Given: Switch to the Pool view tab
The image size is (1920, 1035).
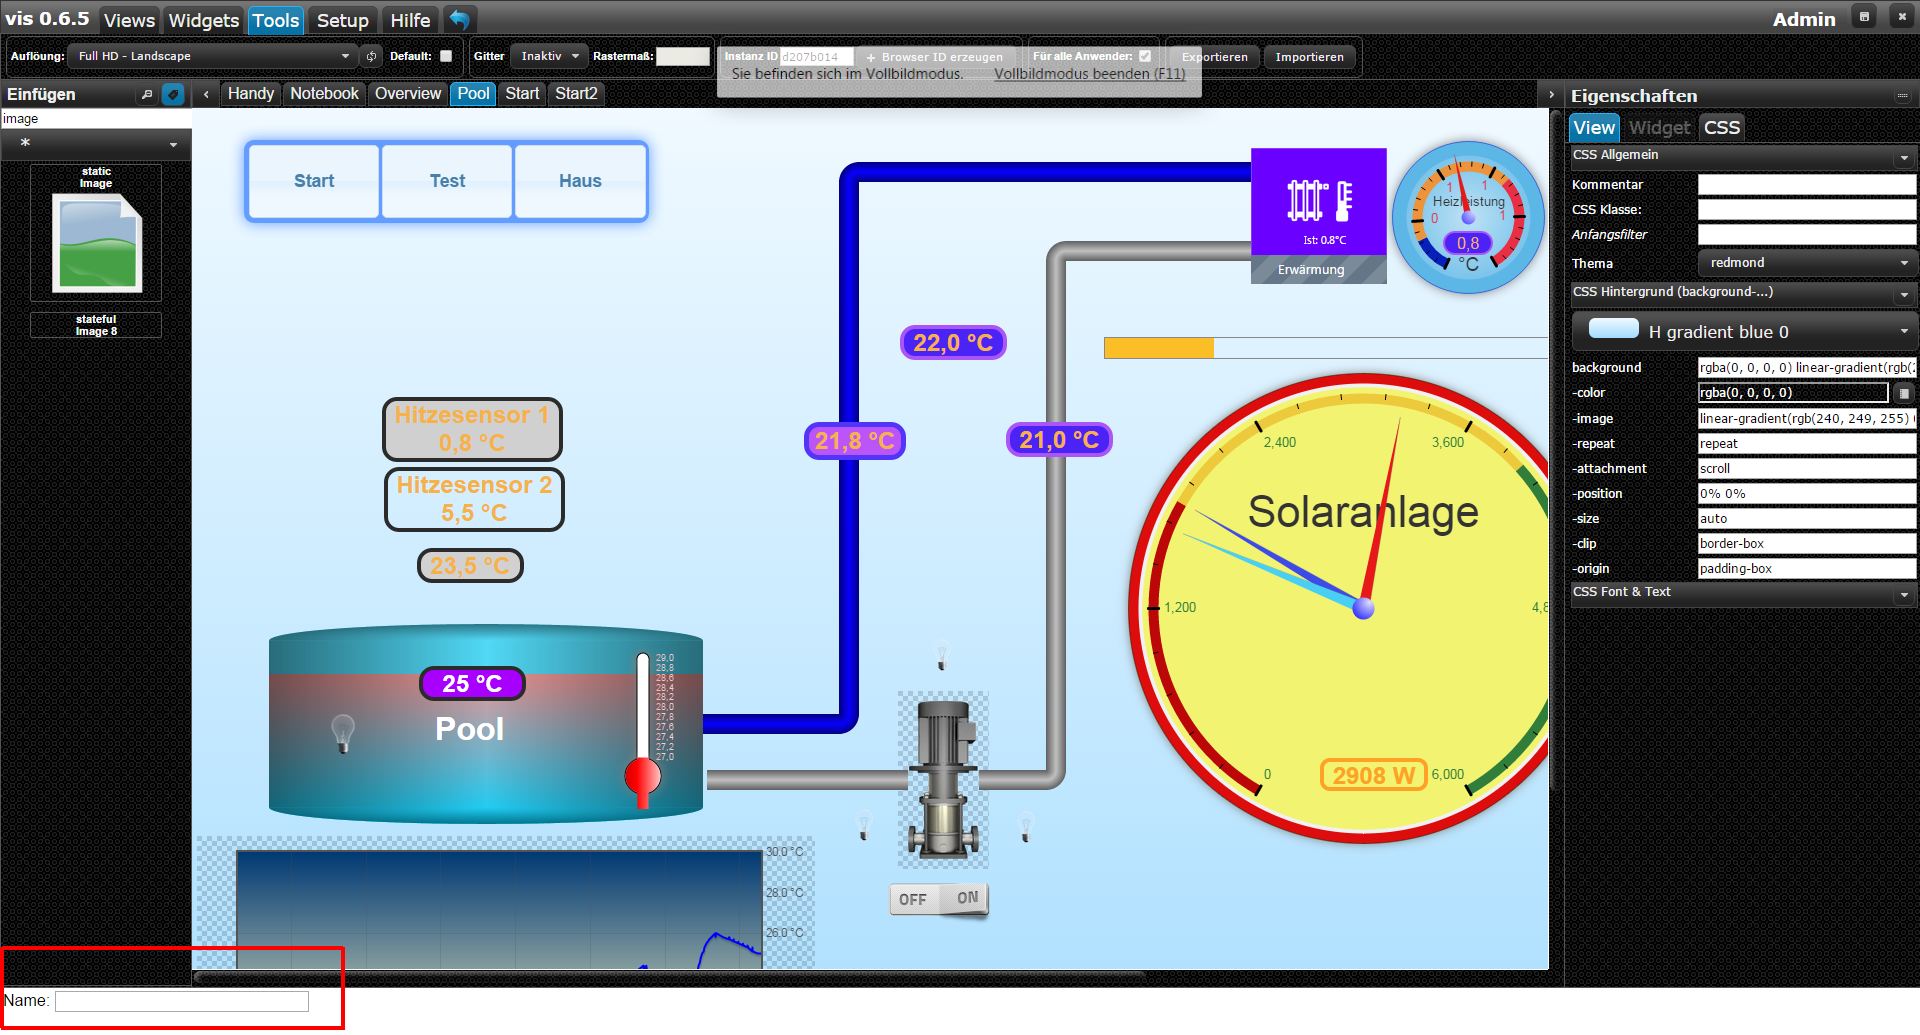Looking at the screenshot, I should [x=474, y=94].
